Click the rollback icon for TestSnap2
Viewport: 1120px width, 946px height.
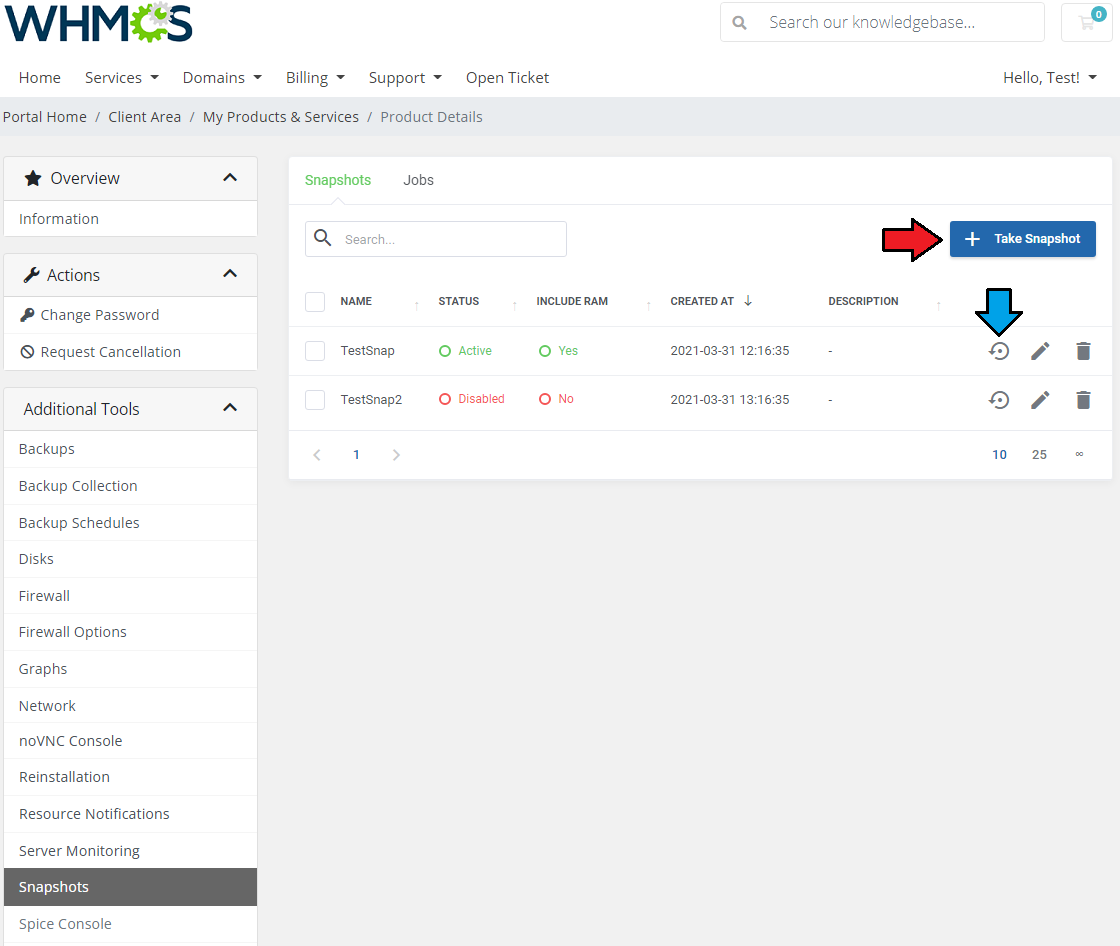(999, 400)
